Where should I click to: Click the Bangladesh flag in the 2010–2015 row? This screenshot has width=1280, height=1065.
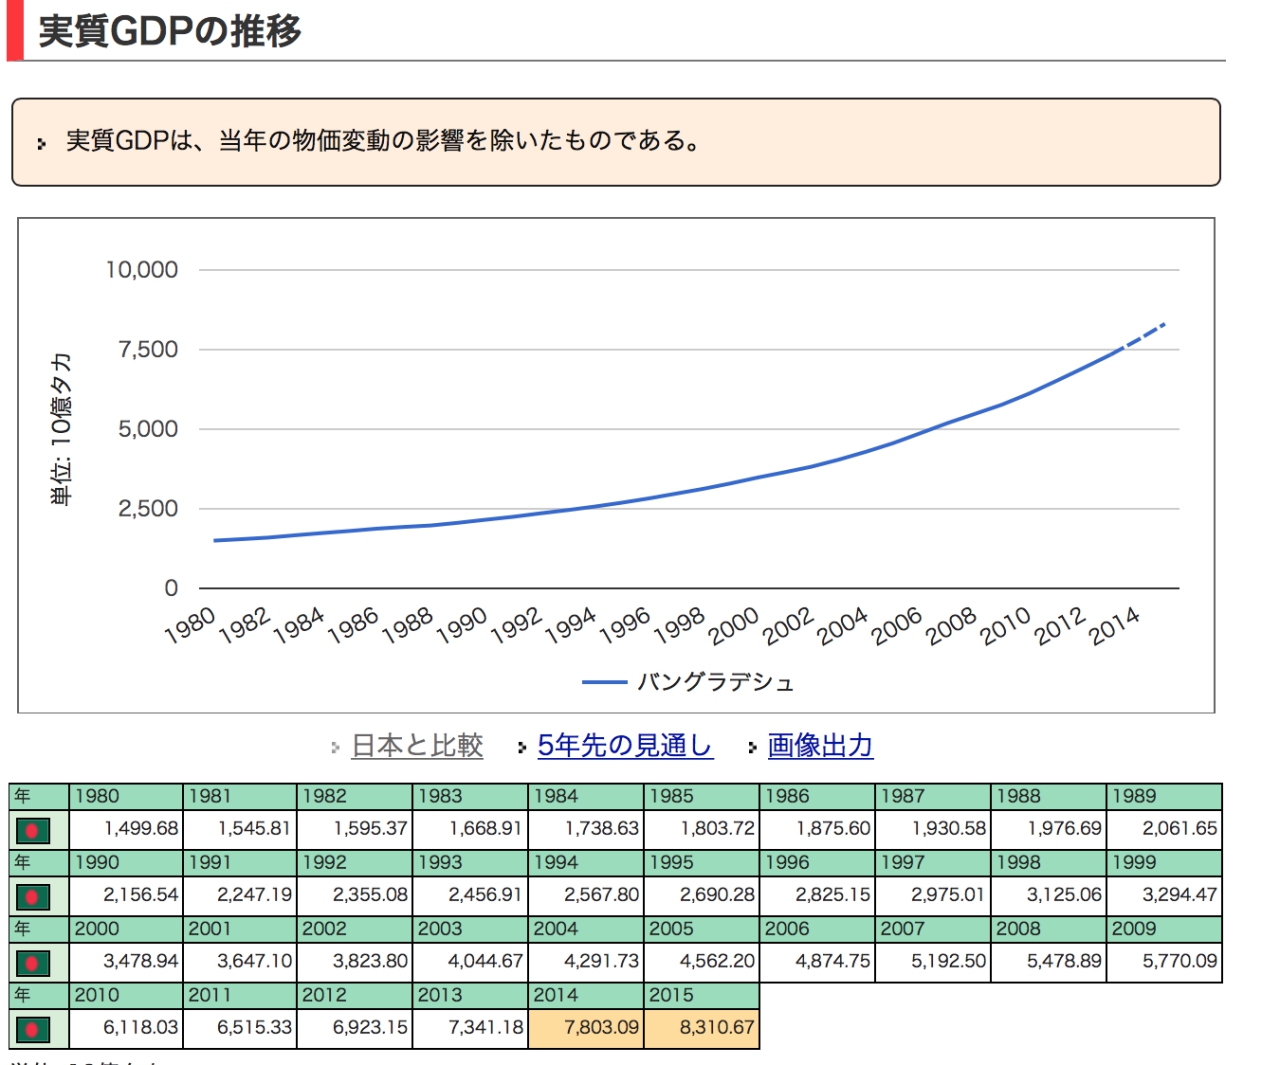pyautogui.click(x=33, y=1029)
